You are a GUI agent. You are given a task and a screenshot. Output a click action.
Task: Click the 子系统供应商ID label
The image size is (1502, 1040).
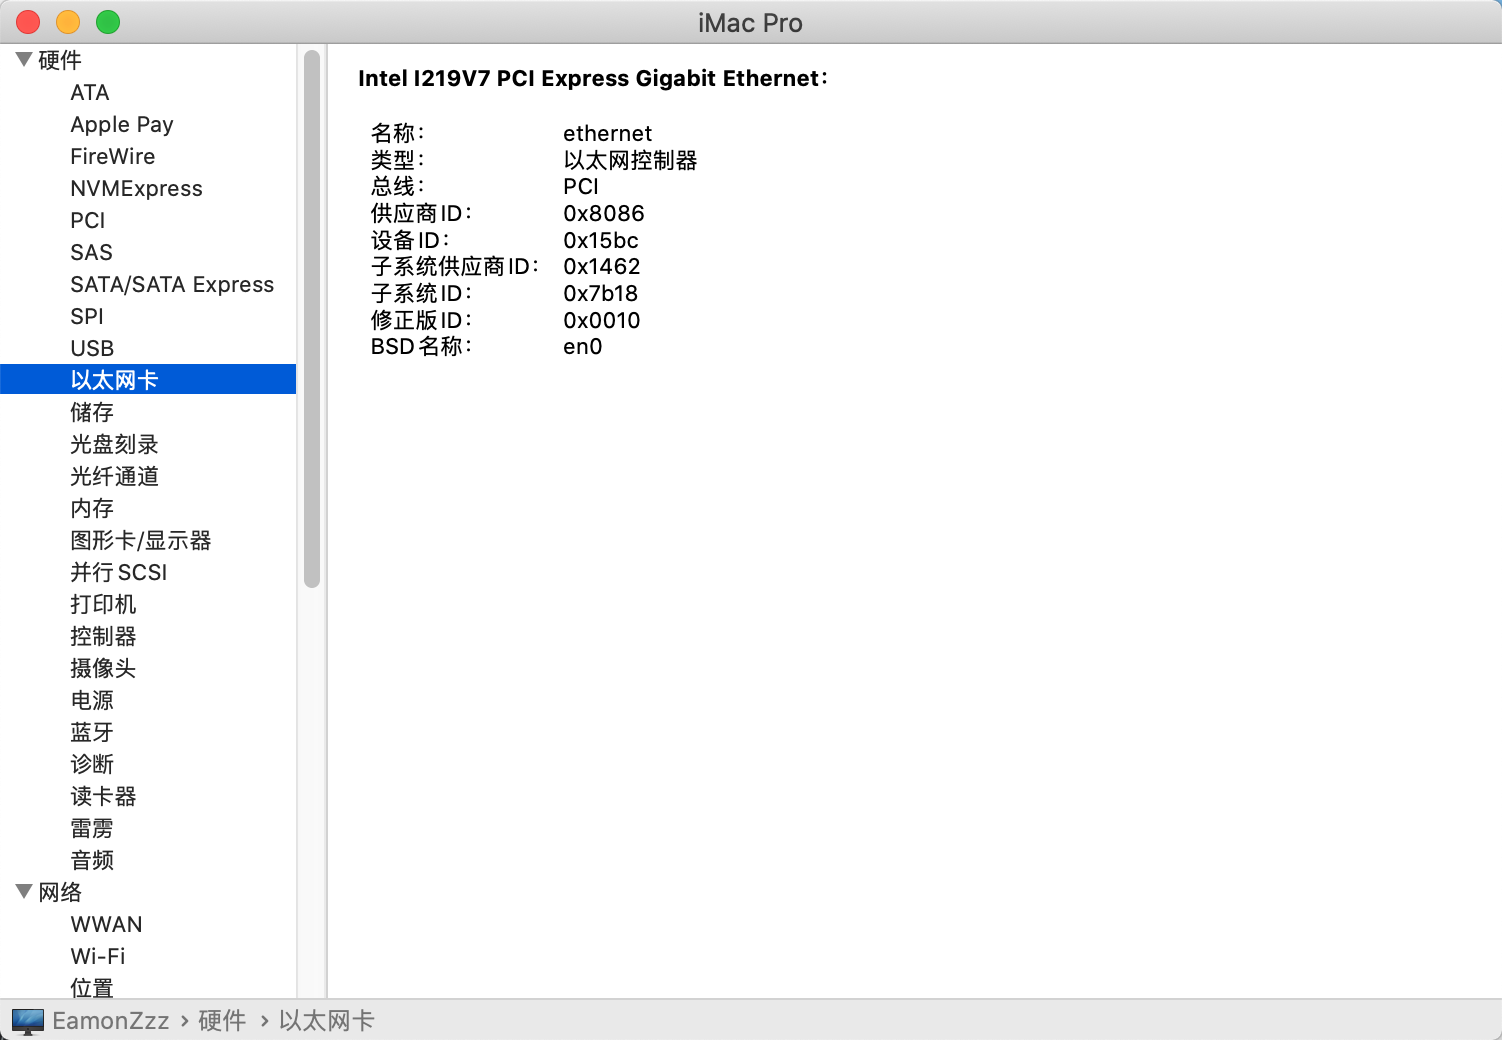tap(455, 266)
